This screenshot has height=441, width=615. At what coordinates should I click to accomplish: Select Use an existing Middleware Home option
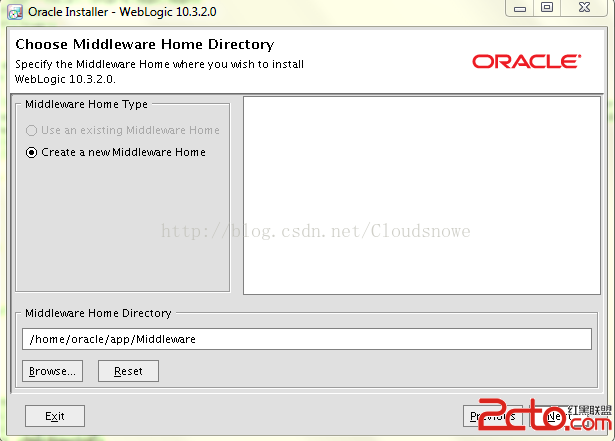122,130
